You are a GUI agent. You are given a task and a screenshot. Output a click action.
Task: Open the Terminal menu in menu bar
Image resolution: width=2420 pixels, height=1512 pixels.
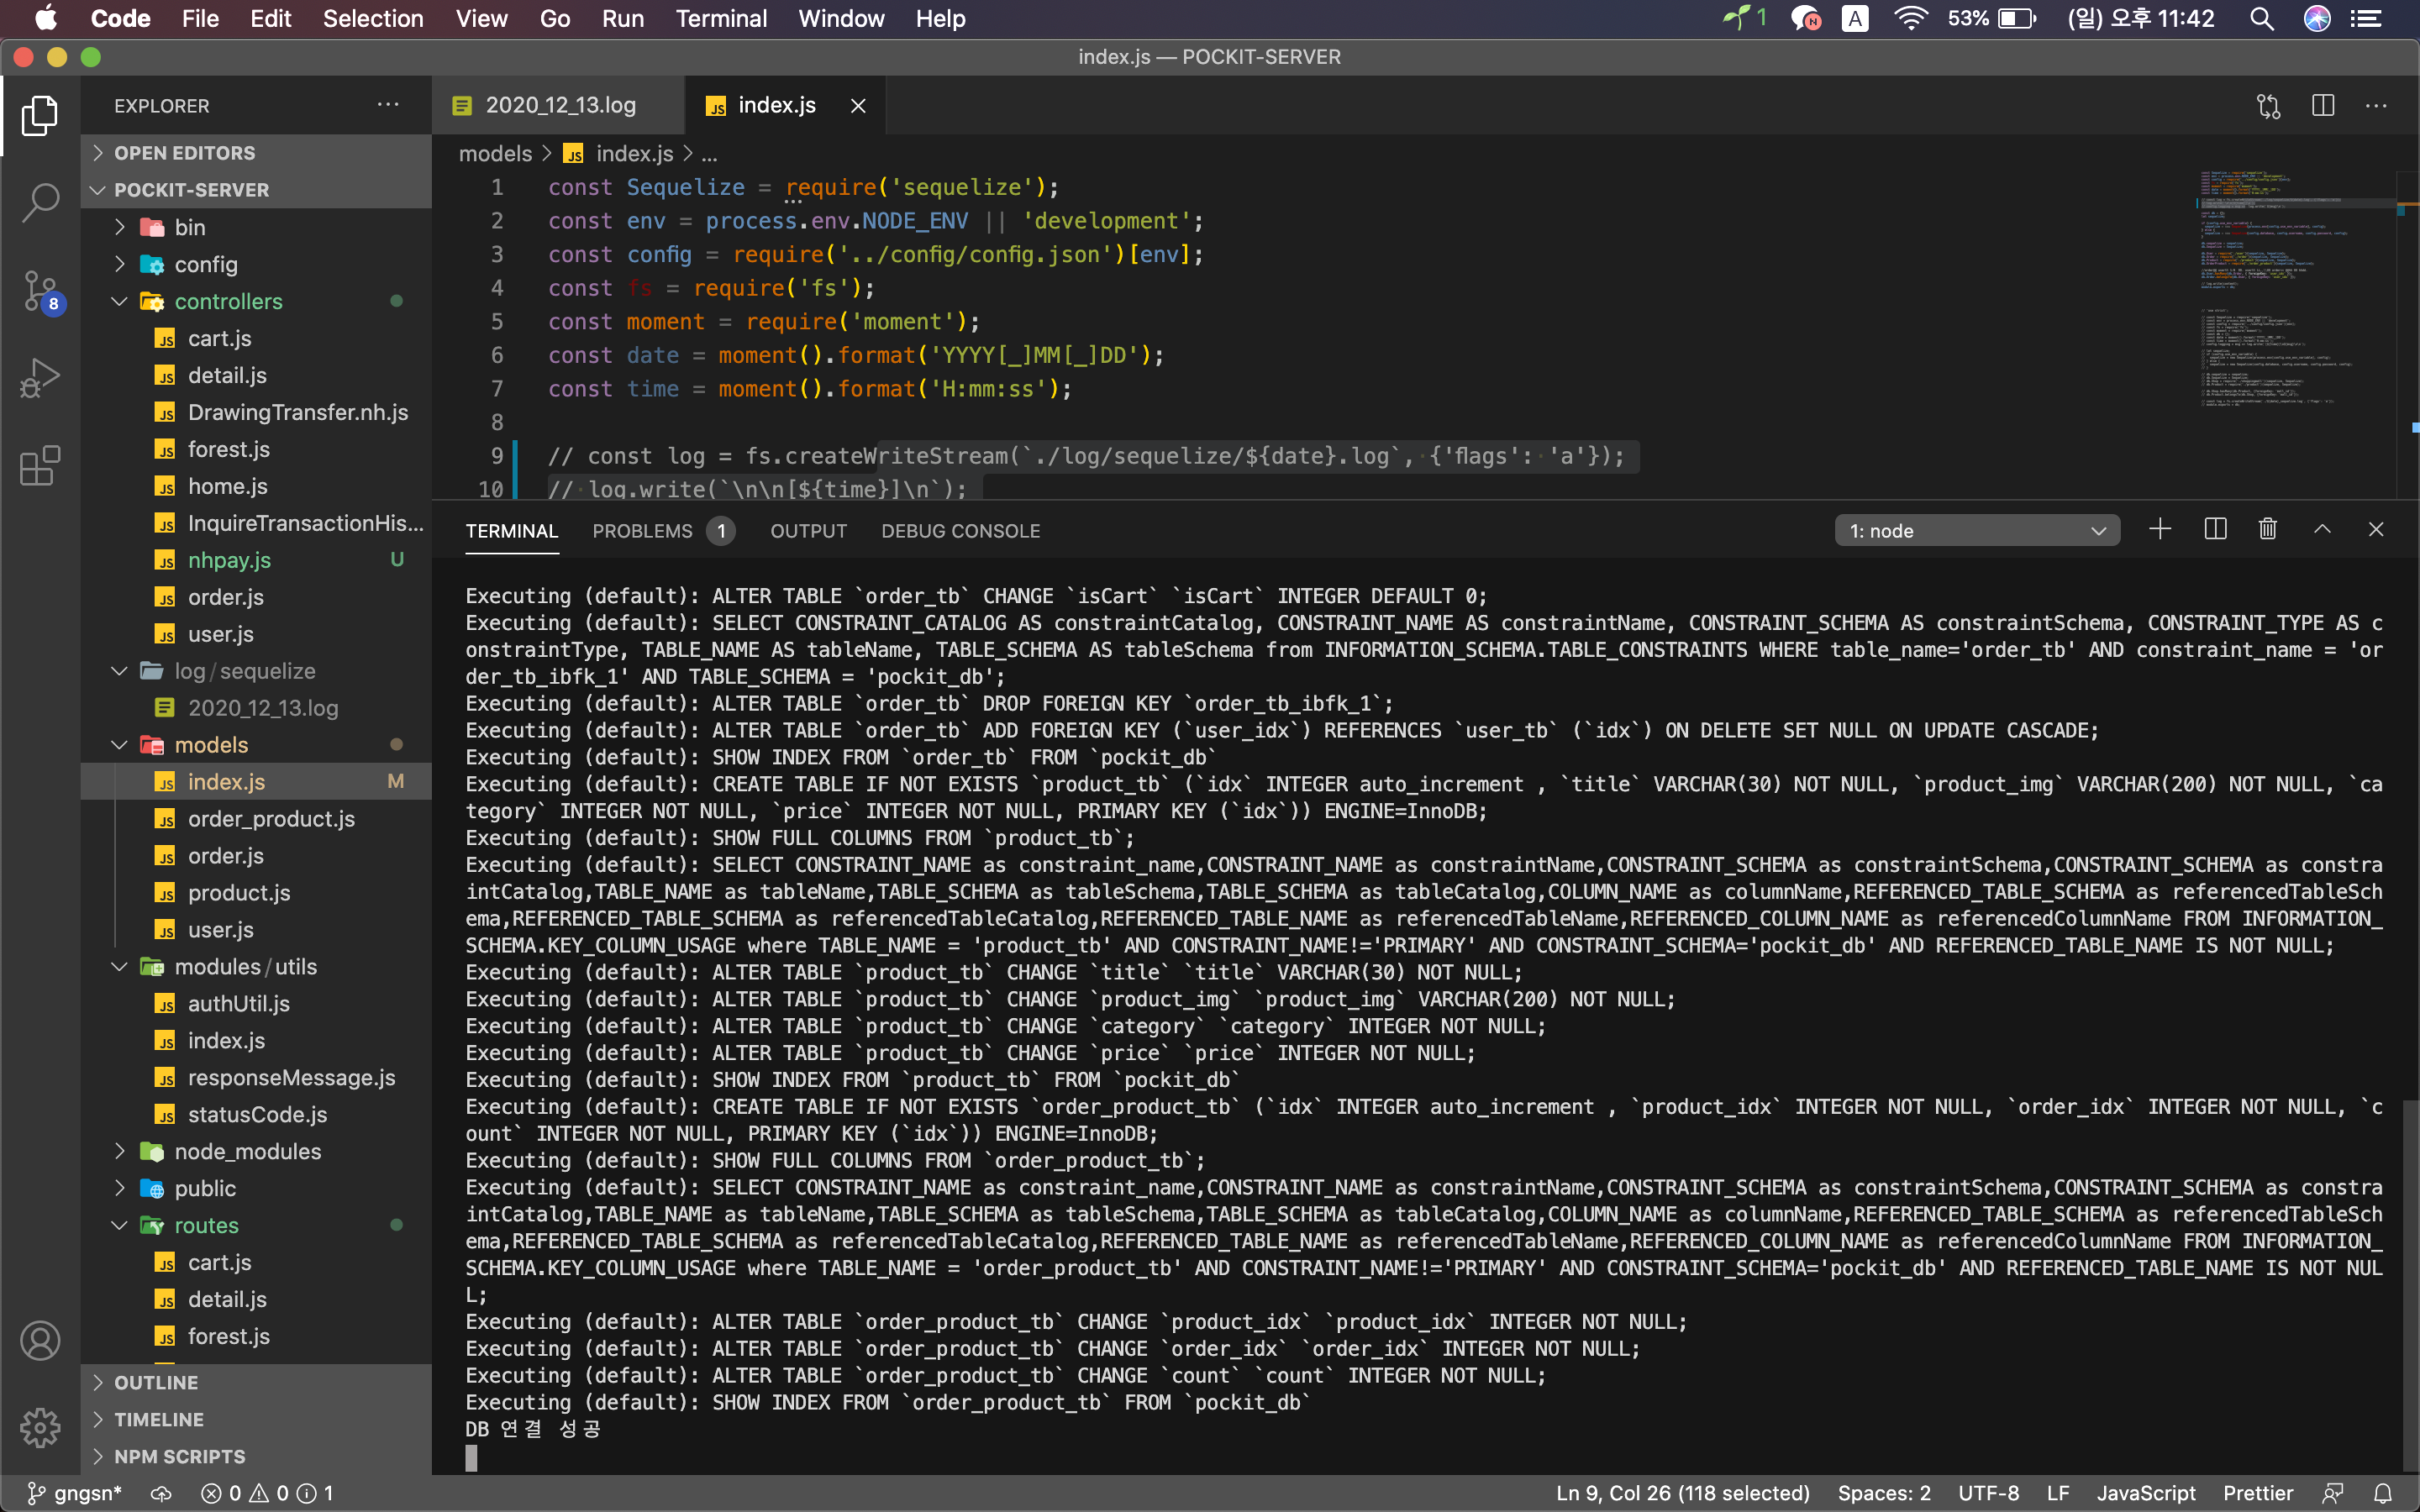coord(720,19)
